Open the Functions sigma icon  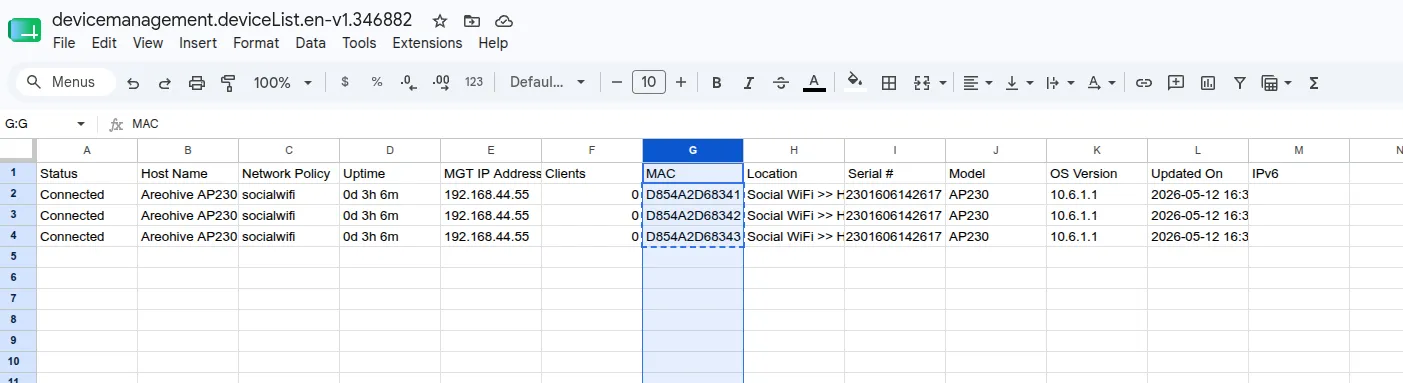pyautogui.click(x=1314, y=82)
